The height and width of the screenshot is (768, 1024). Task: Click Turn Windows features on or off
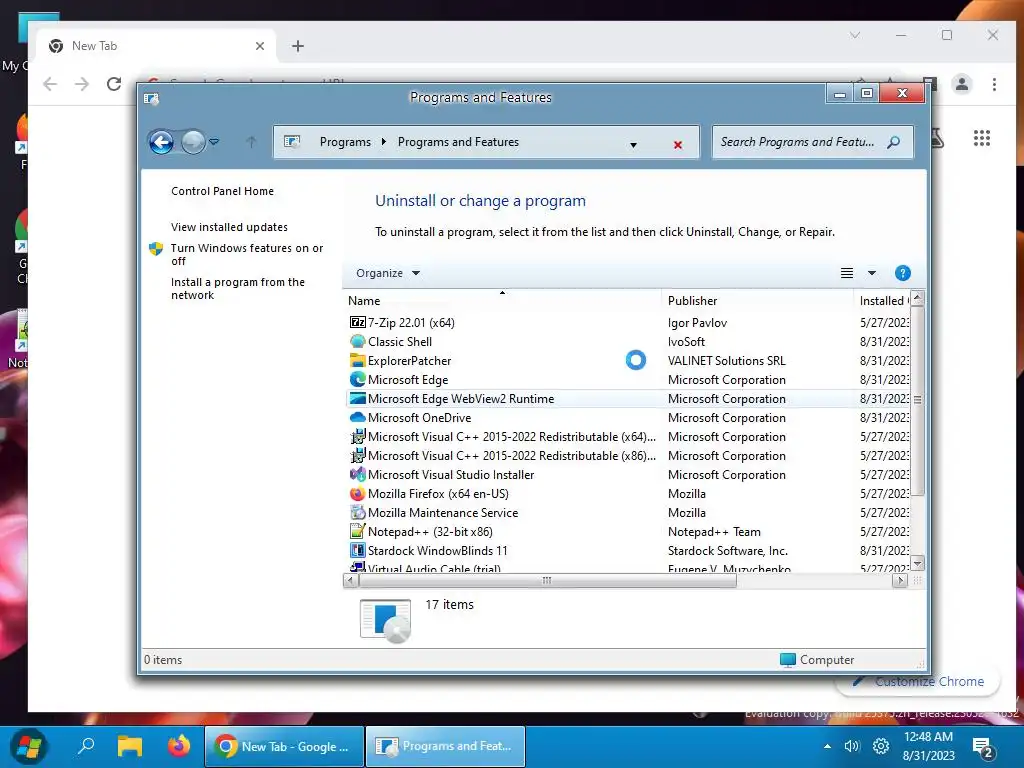(x=247, y=254)
